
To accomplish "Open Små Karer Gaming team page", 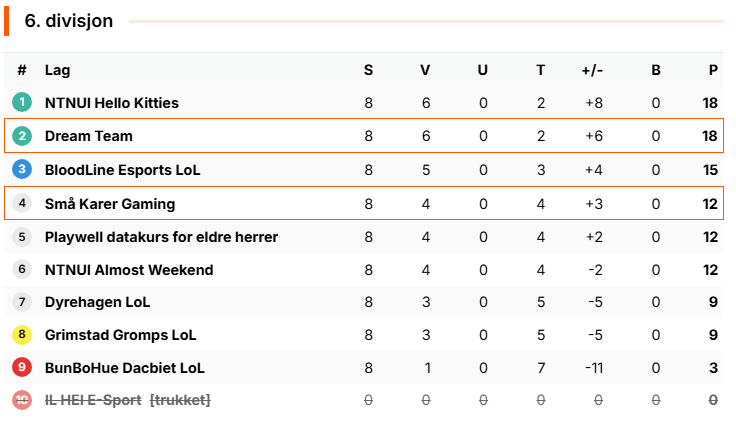I will click(110, 204).
